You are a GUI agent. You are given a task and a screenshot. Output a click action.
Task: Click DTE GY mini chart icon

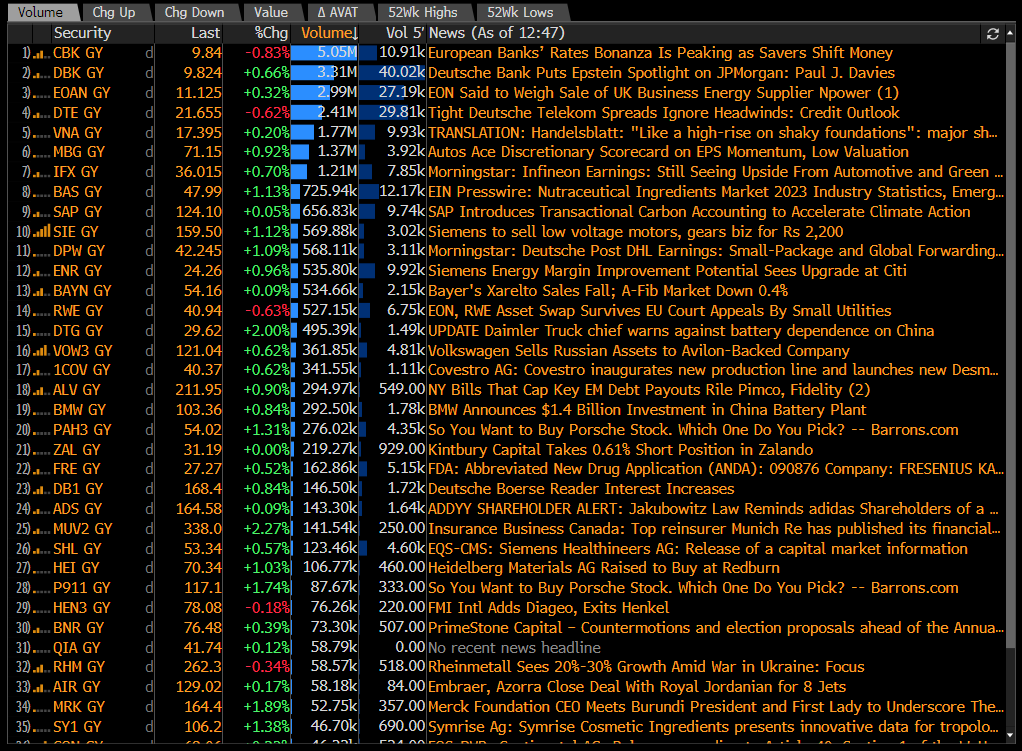[x=42, y=113]
